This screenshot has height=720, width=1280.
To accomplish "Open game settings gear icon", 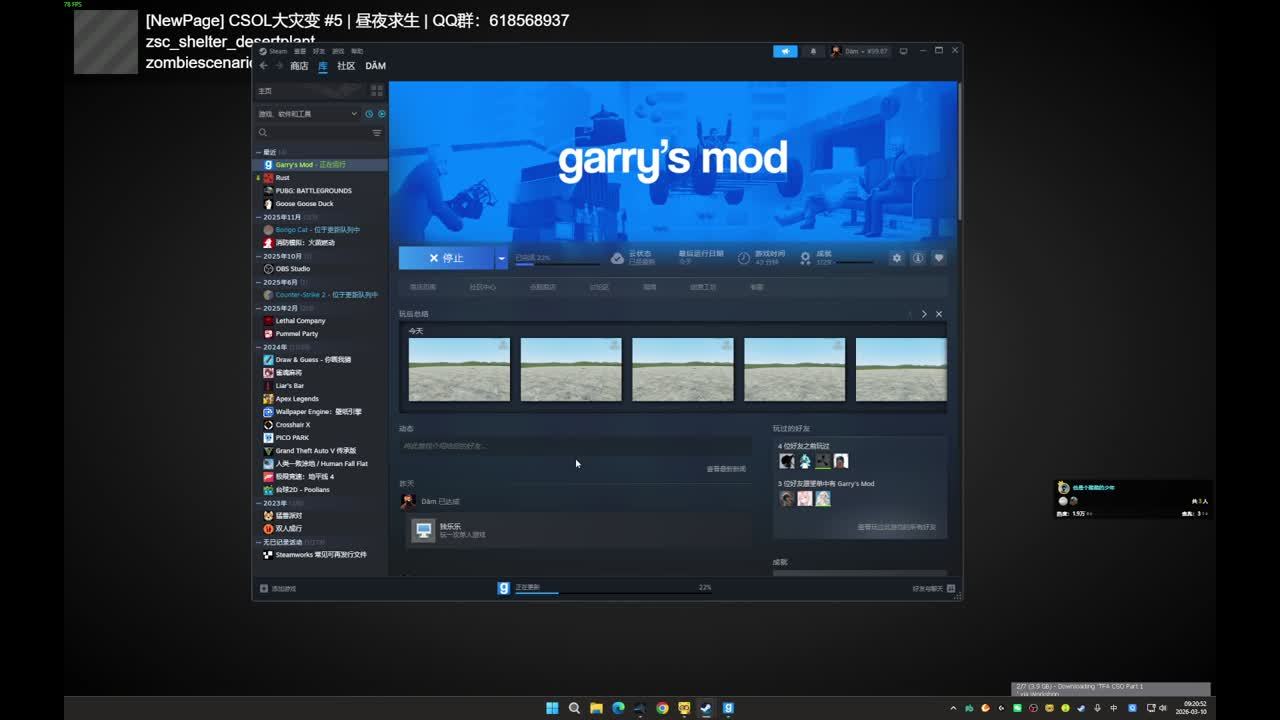I will 896,258.
